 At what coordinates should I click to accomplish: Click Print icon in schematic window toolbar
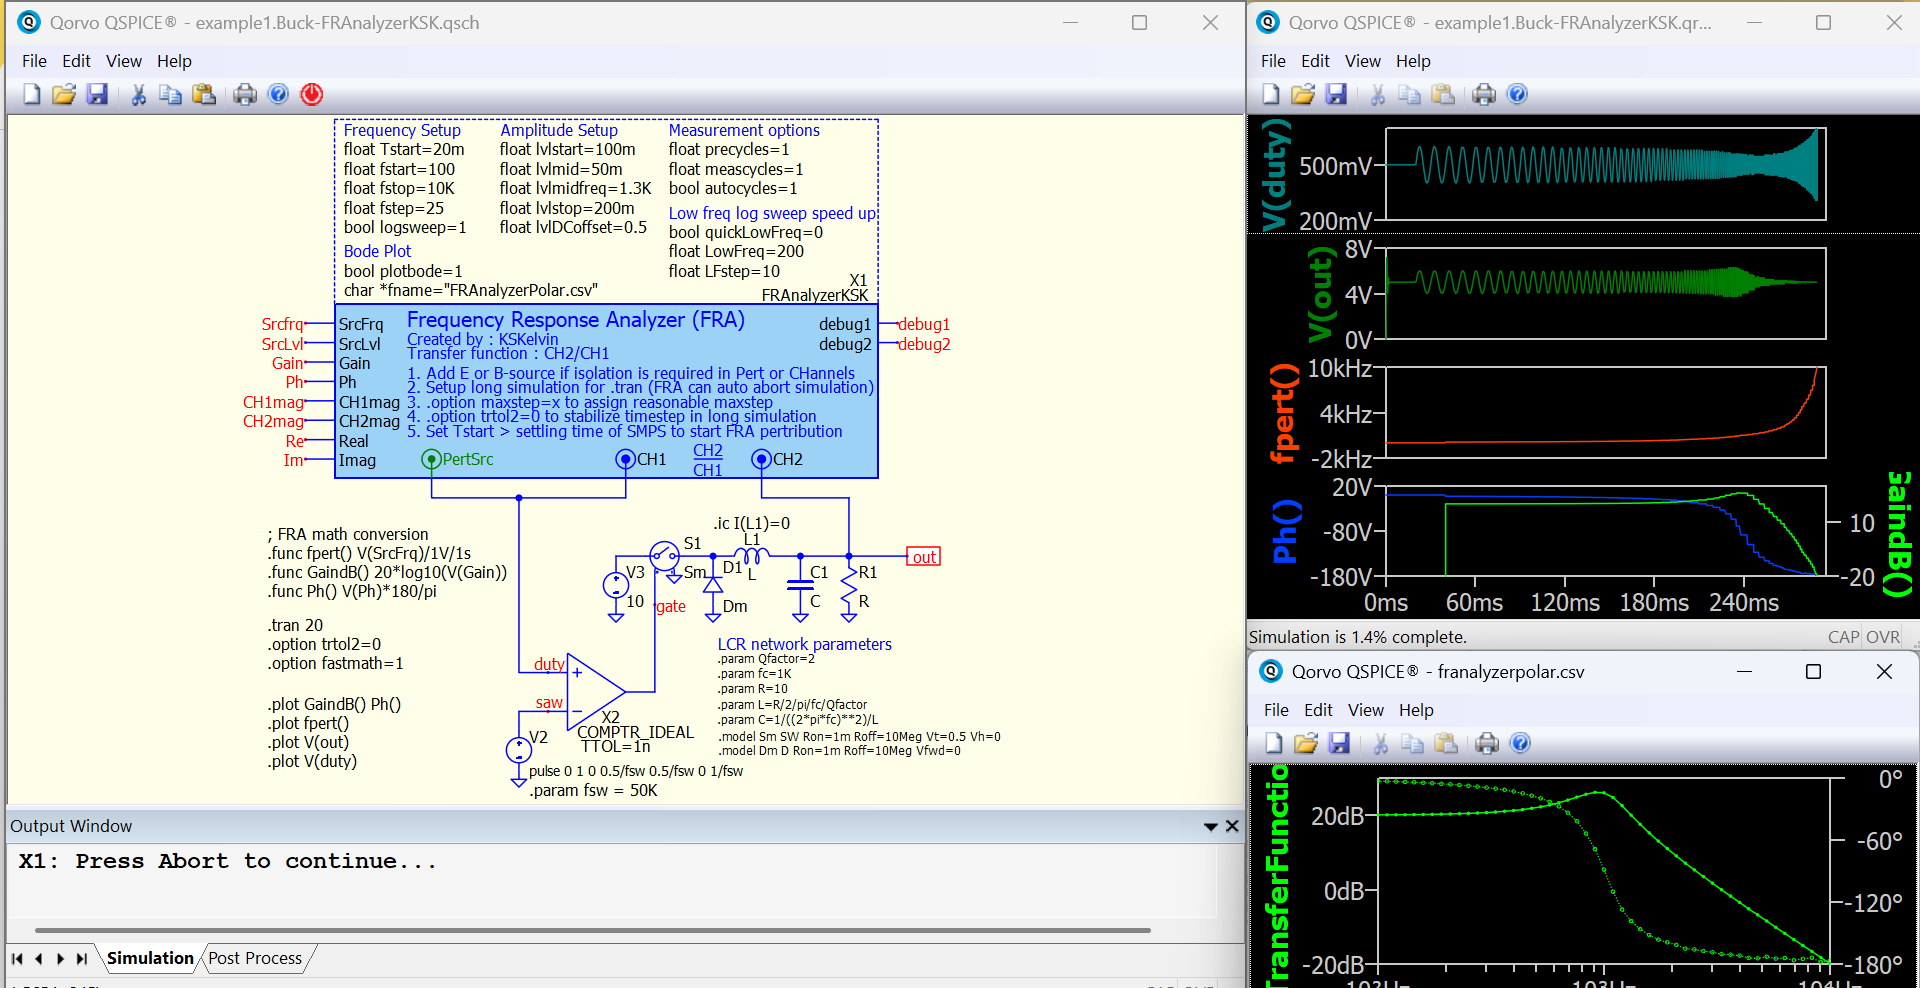pos(245,94)
